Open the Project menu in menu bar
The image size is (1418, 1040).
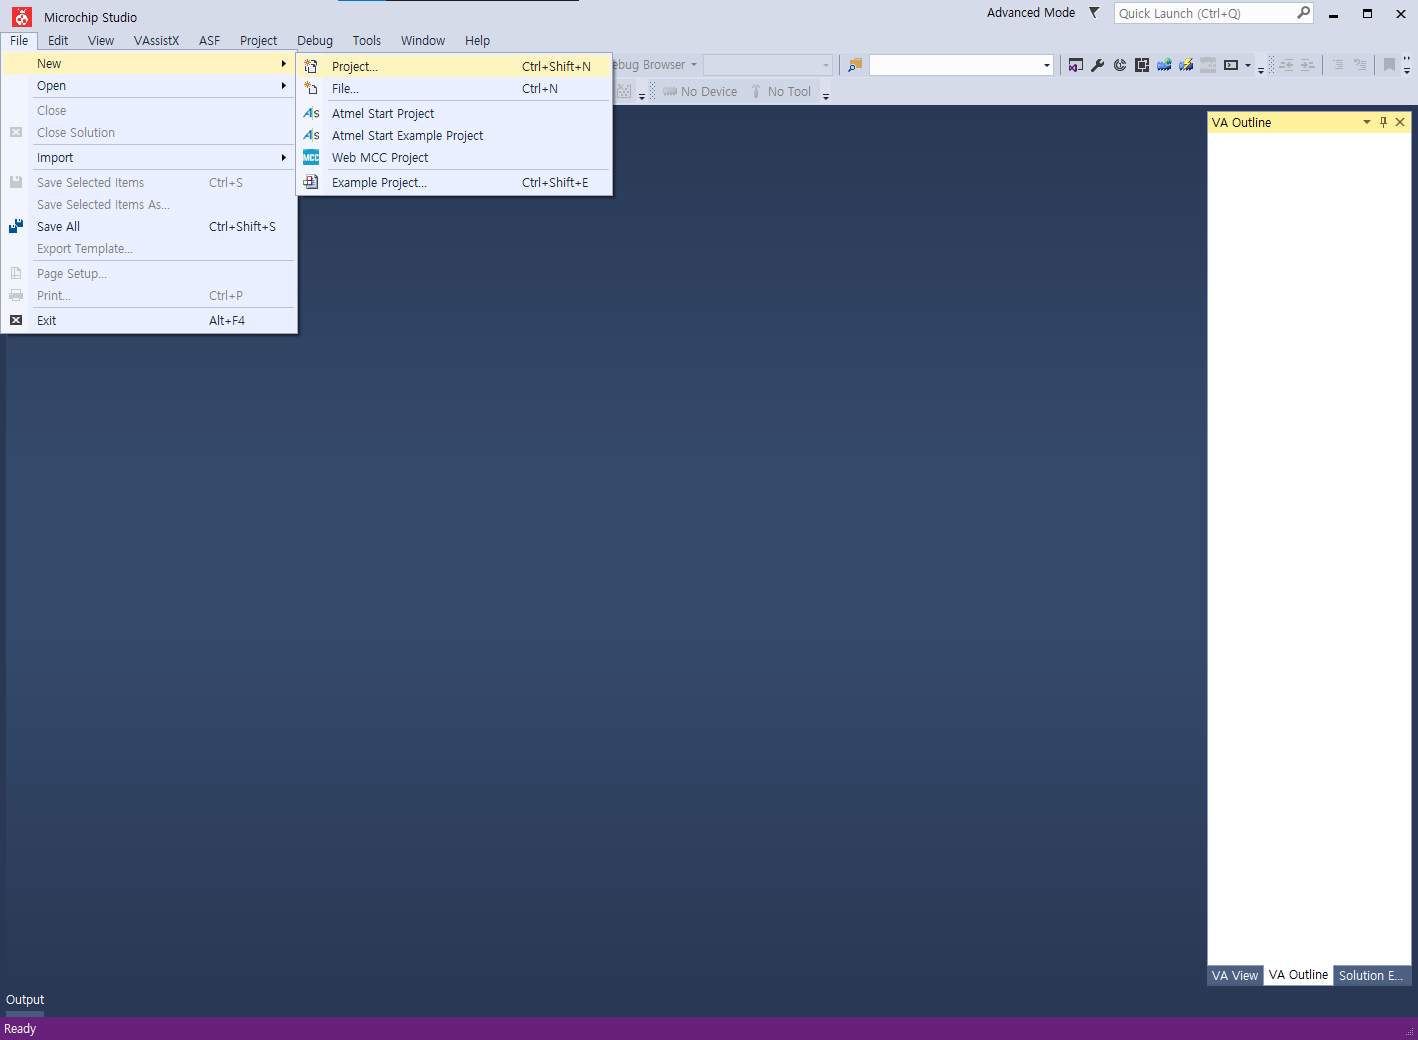pos(258,40)
